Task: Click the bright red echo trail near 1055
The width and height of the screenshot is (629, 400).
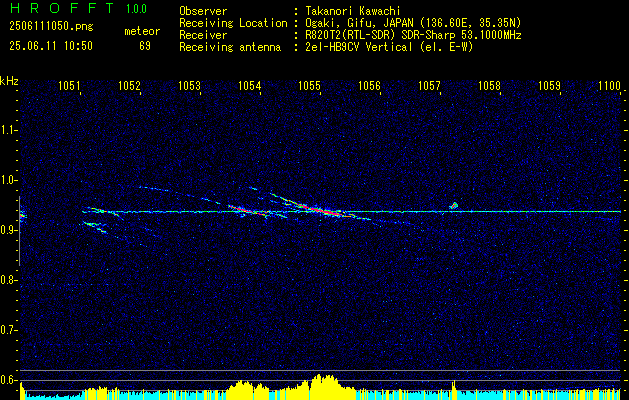Action: pos(321,210)
